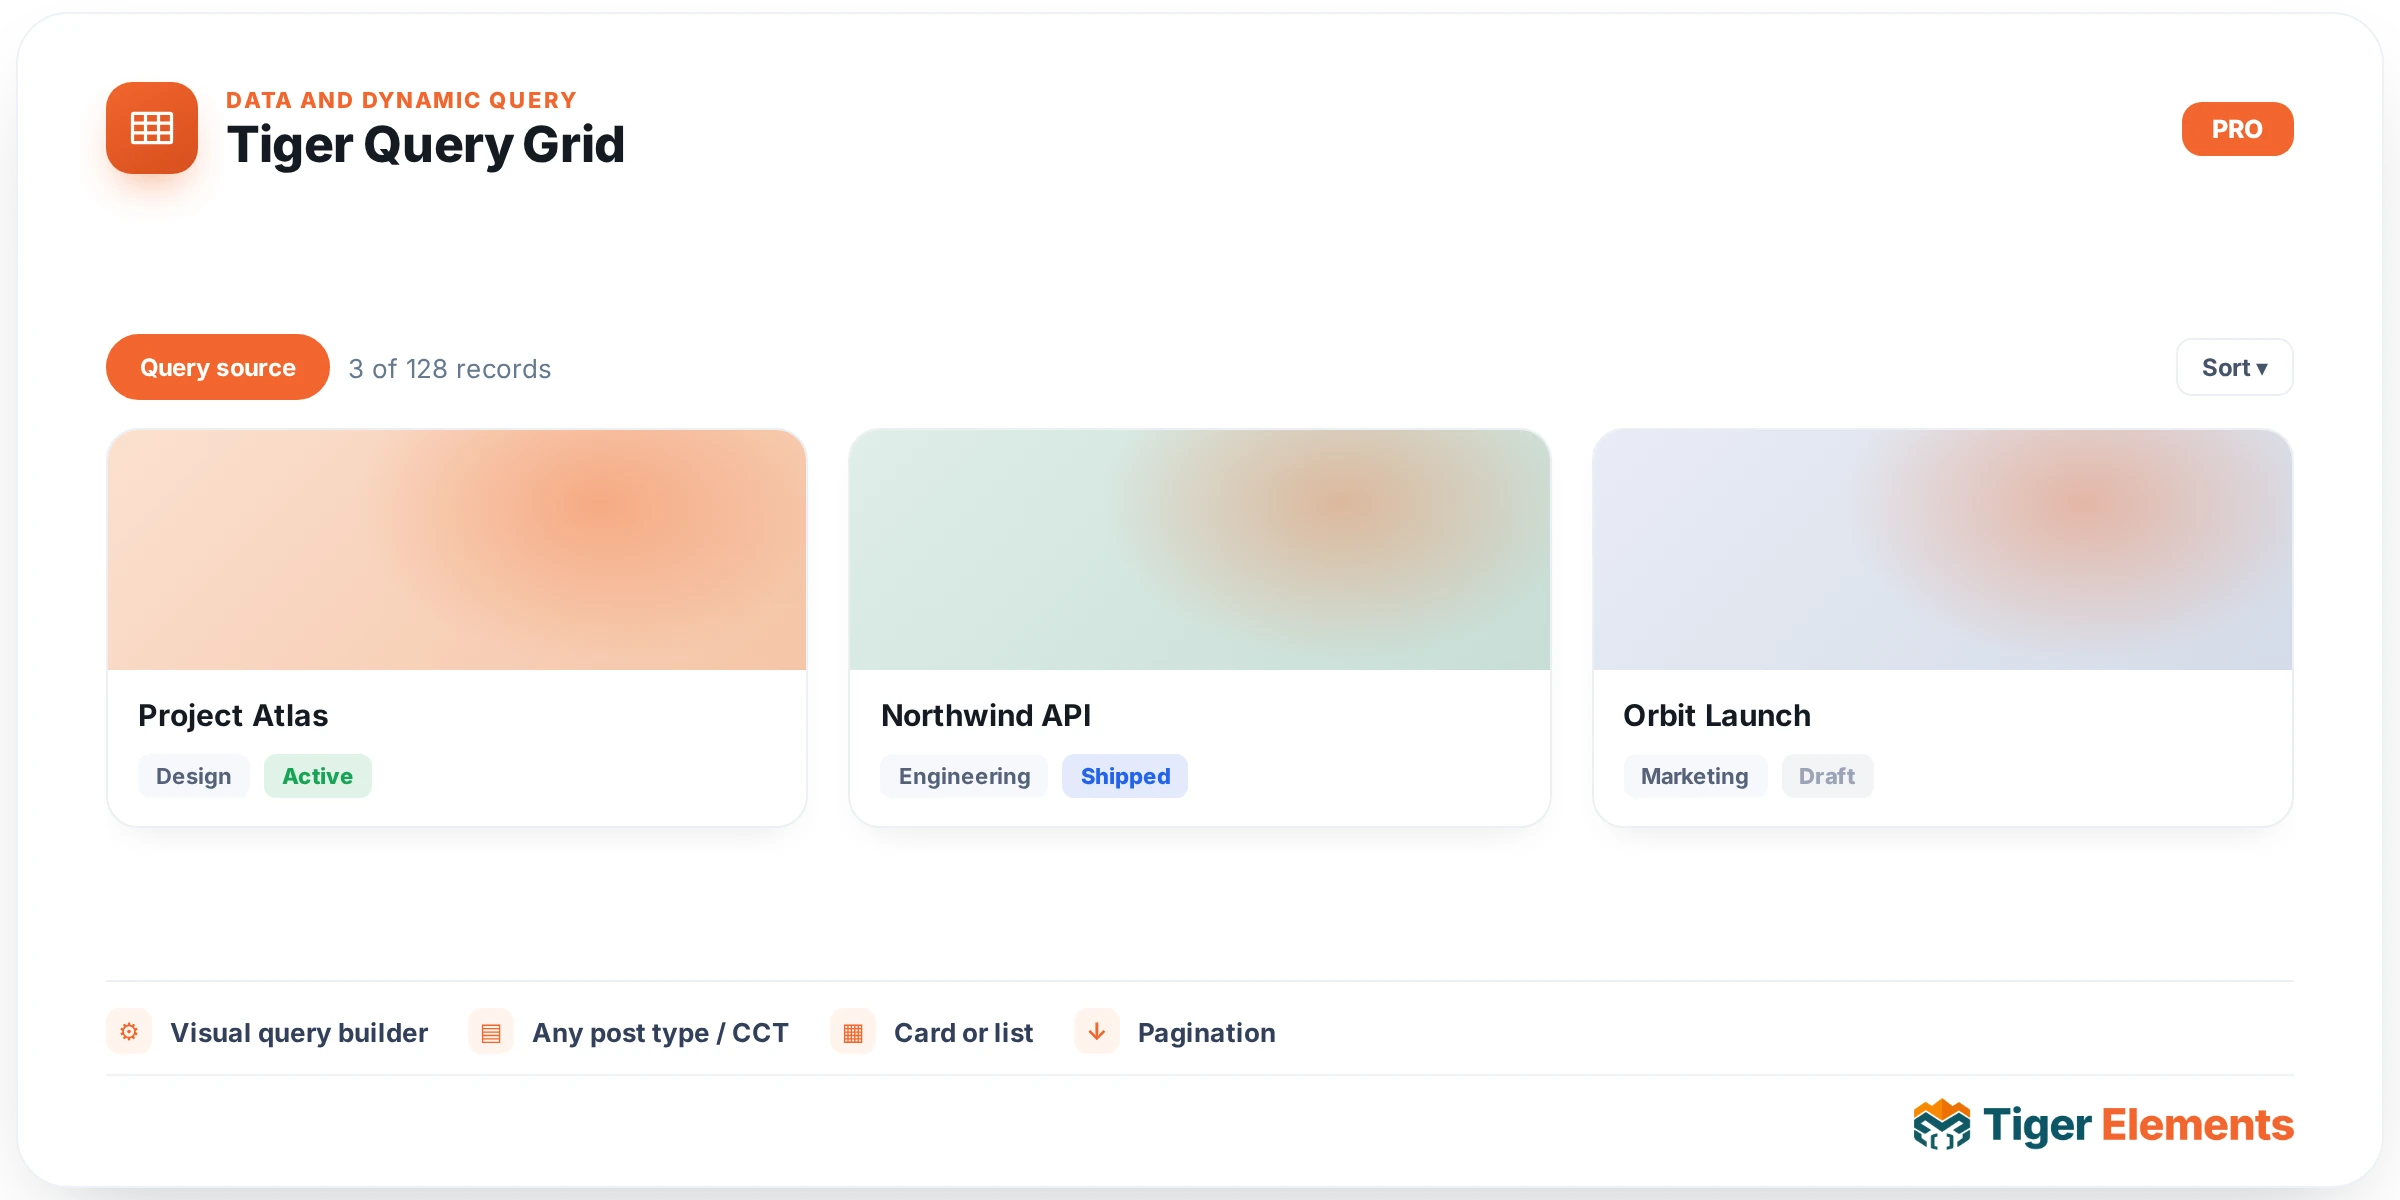2400x1200 pixels.
Task: Click the Tiger Query Grid heading
Action: (426, 145)
